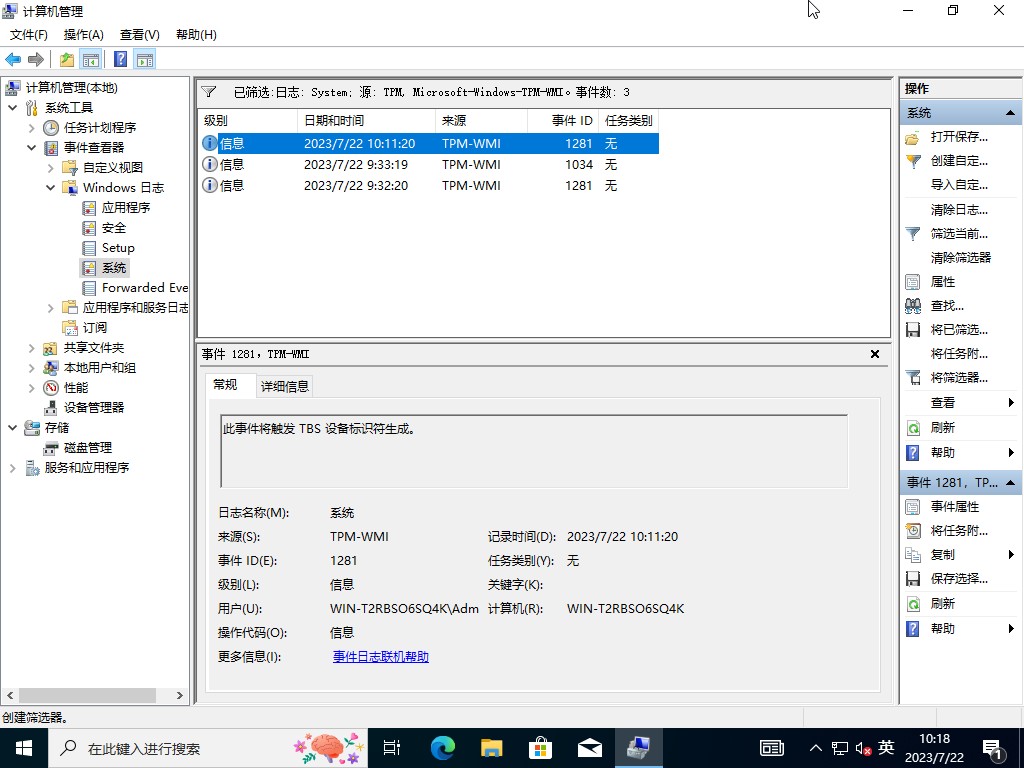This screenshot has height=768, width=1024.
Task: Open 共享文件夹 node
Action: pyautogui.click(x=93, y=348)
